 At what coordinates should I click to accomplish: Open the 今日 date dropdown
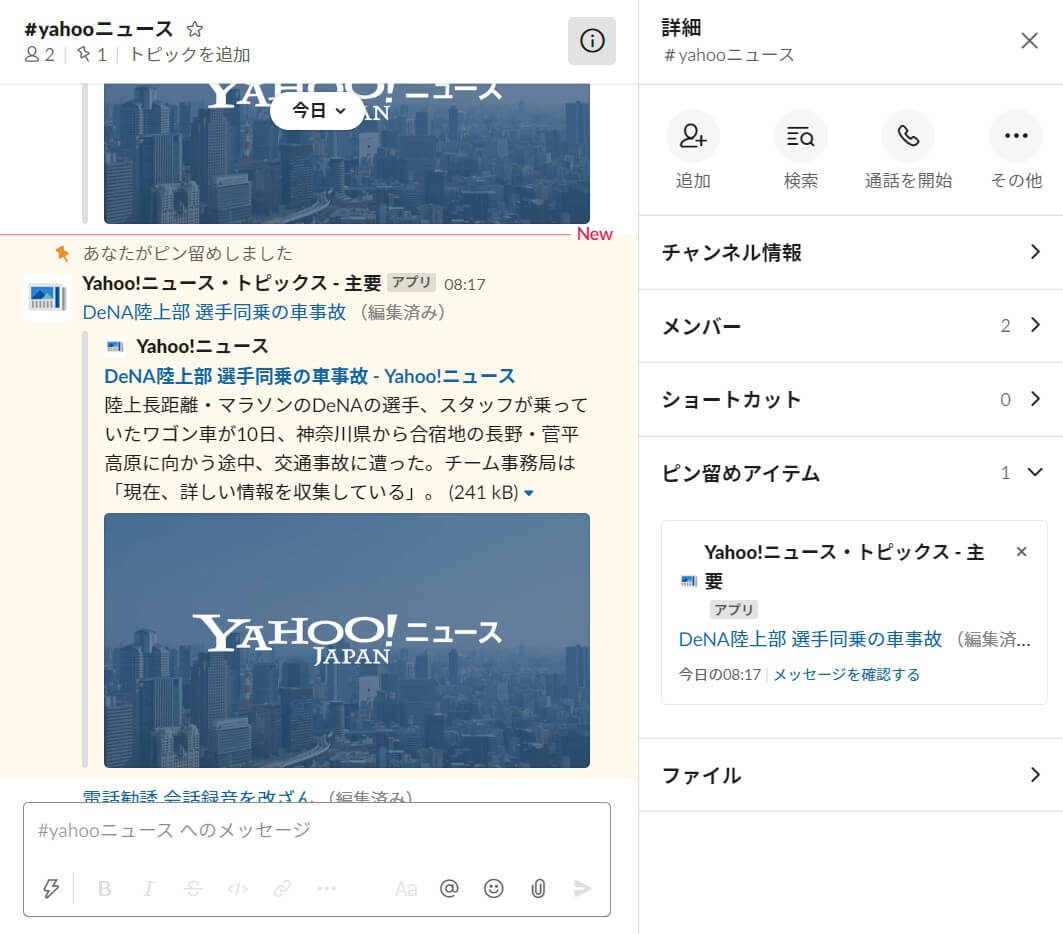pyautogui.click(x=317, y=111)
